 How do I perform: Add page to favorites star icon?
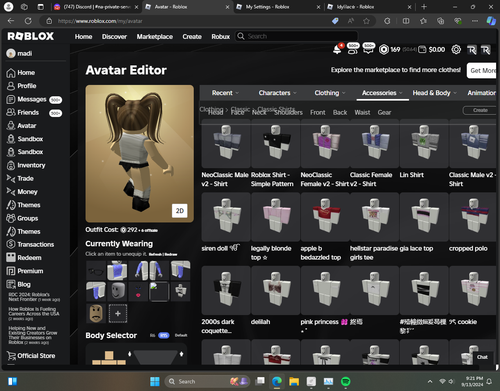(x=366, y=21)
